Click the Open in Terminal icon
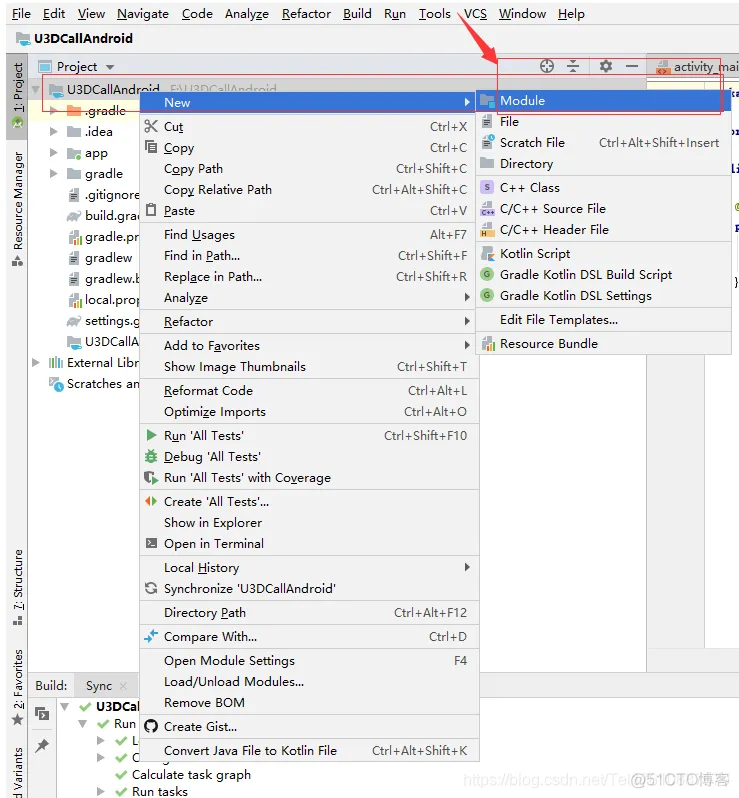 [x=151, y=543]
